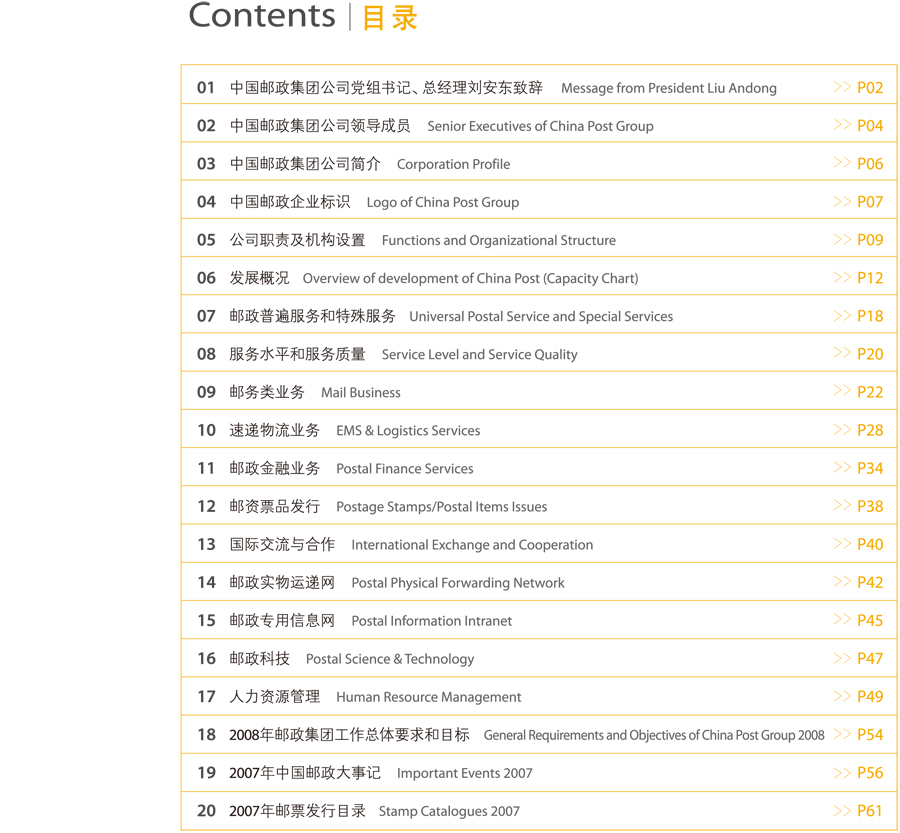
Task: Click page reference P12
Action: click(x=870, y=278)
